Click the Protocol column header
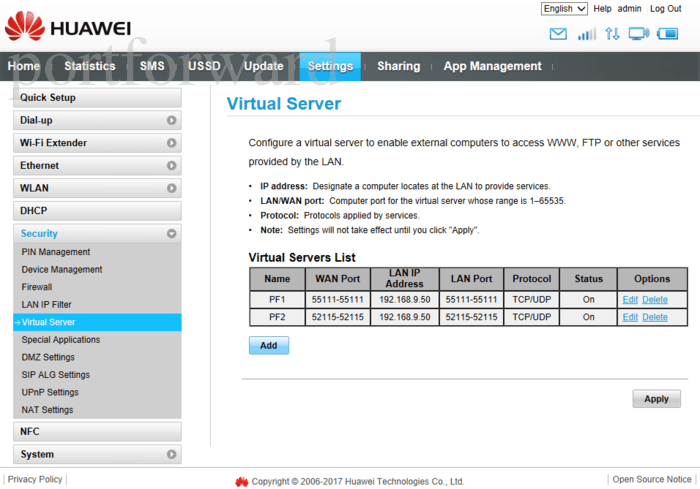This screenshot has width=700, height=489. pos(531,279)
